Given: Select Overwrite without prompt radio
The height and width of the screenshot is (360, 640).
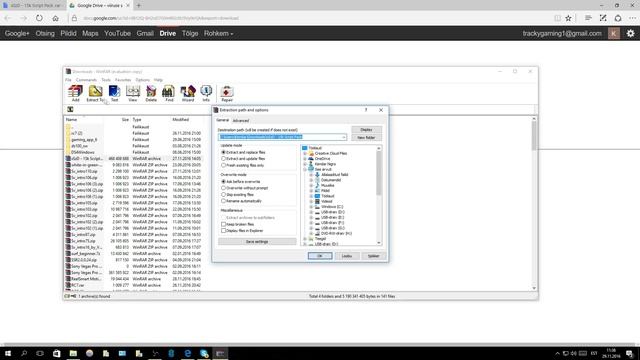Looking at the screenshot, I should [x=223, y=188].
